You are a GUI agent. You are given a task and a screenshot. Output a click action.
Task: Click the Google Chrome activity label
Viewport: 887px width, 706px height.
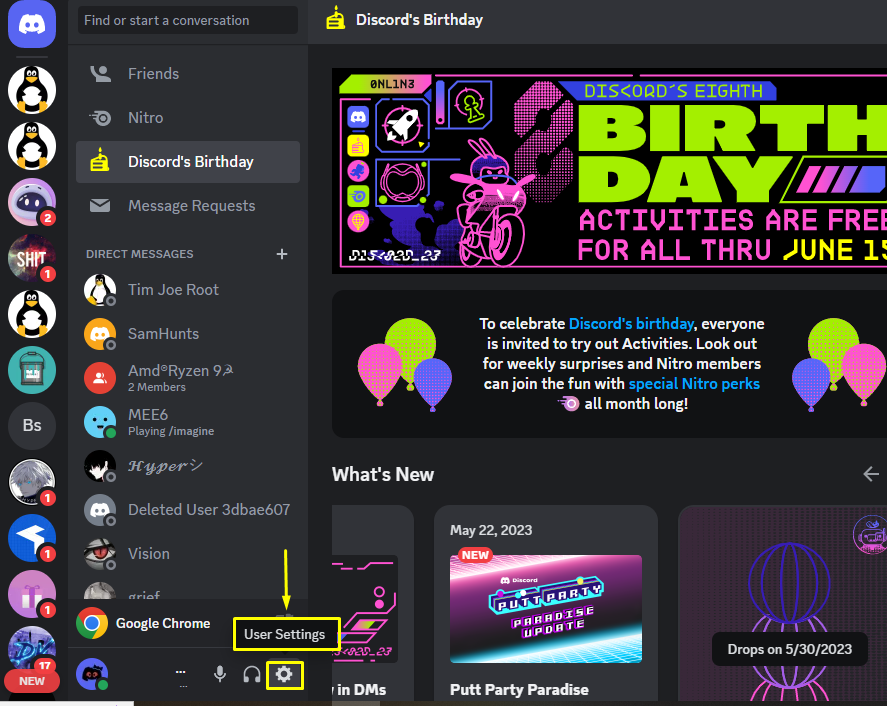pyautogui.click(x=163, y=623)
